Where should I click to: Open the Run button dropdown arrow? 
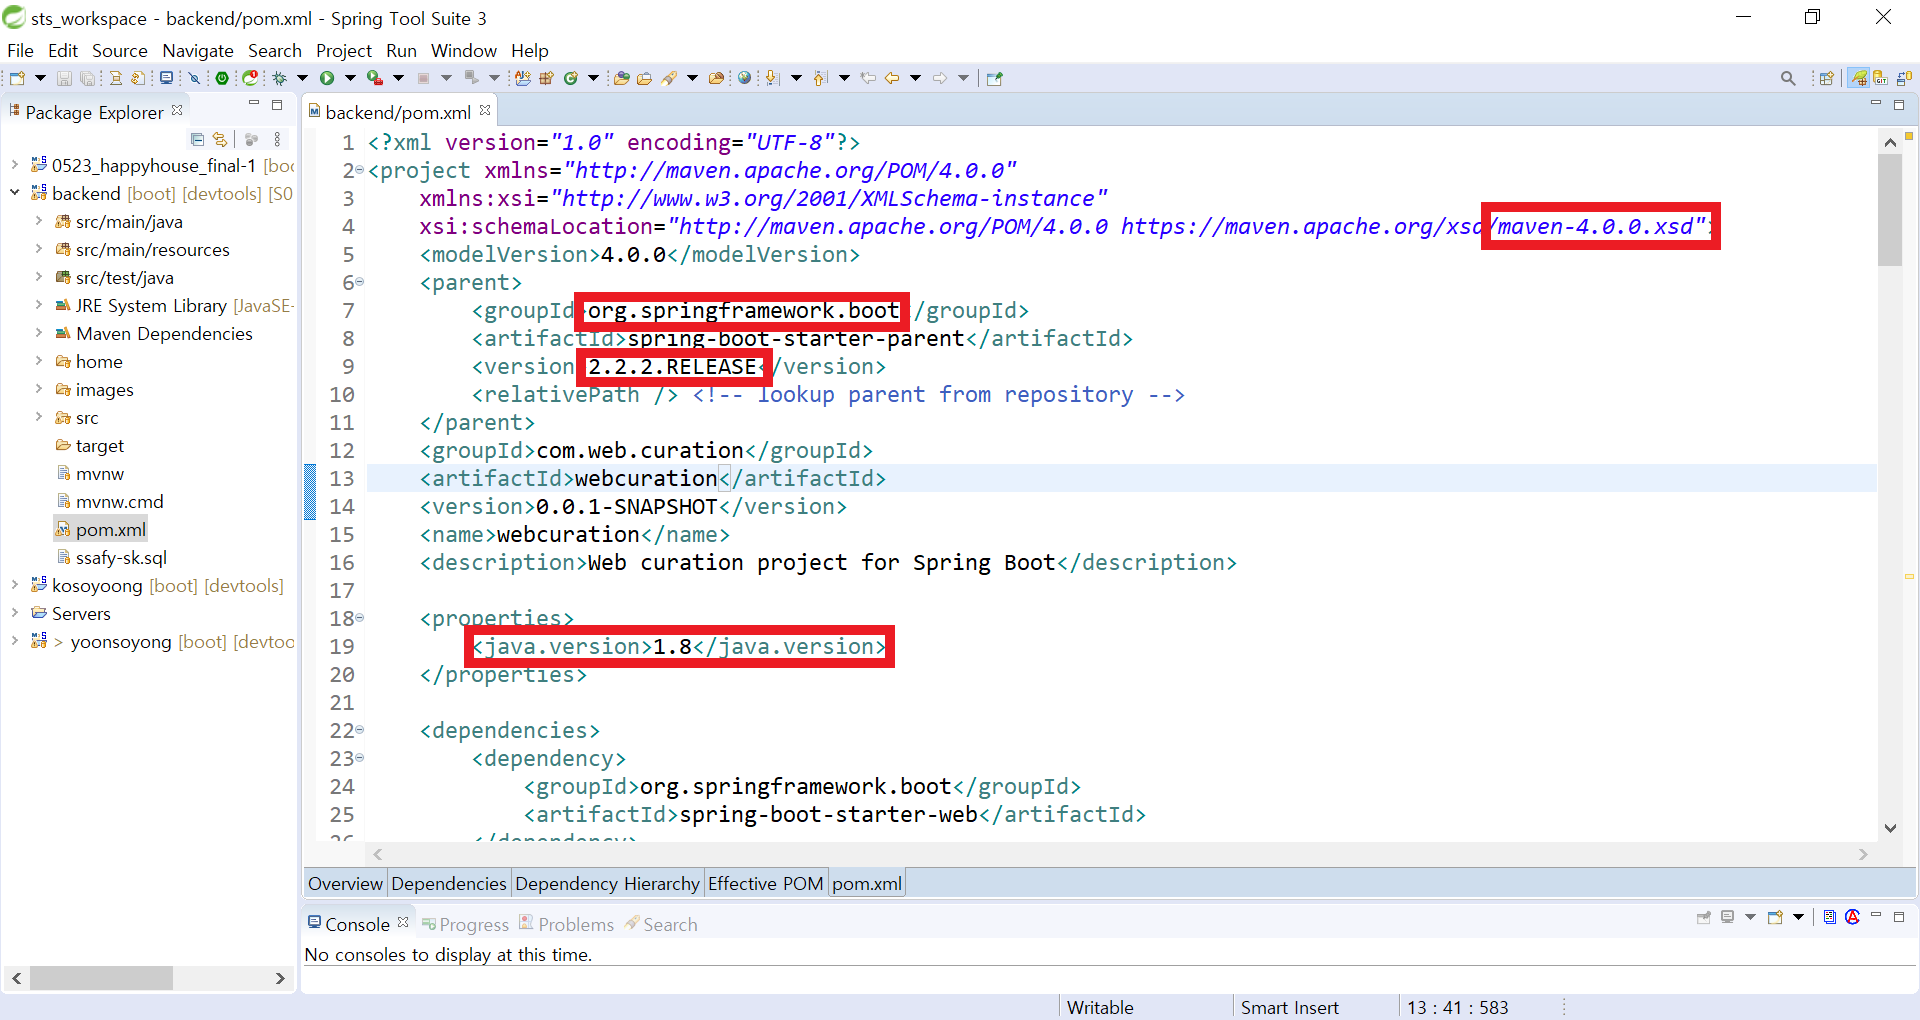point(350,78)
